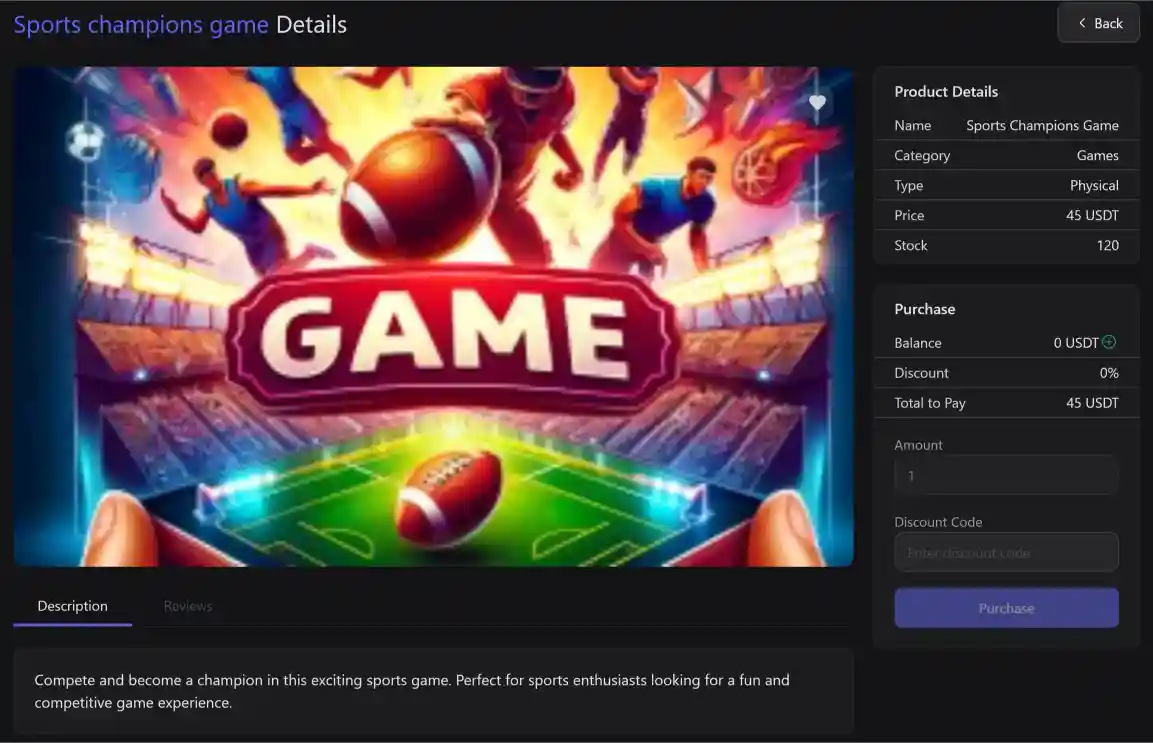Open the GAME product image
The image size is (1153, 743).
click(433, 316)
